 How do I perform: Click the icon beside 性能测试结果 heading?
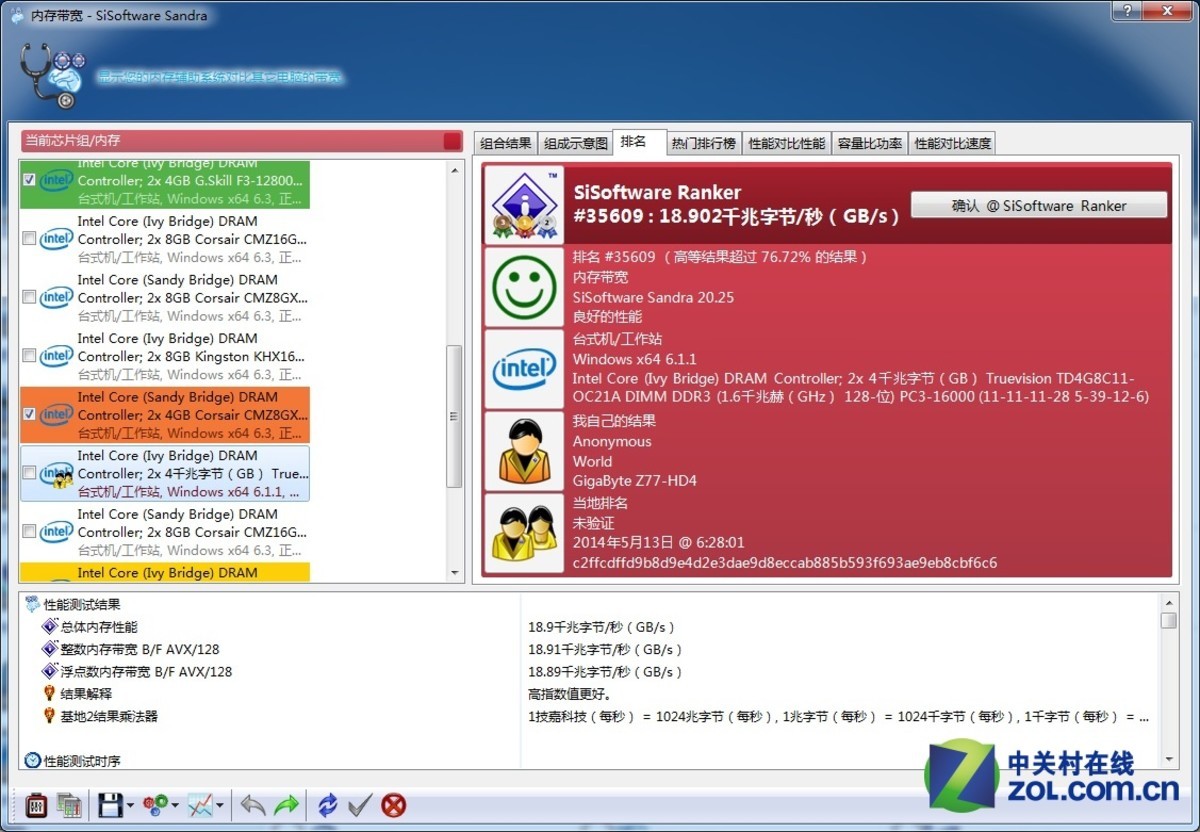pos(32,604)
